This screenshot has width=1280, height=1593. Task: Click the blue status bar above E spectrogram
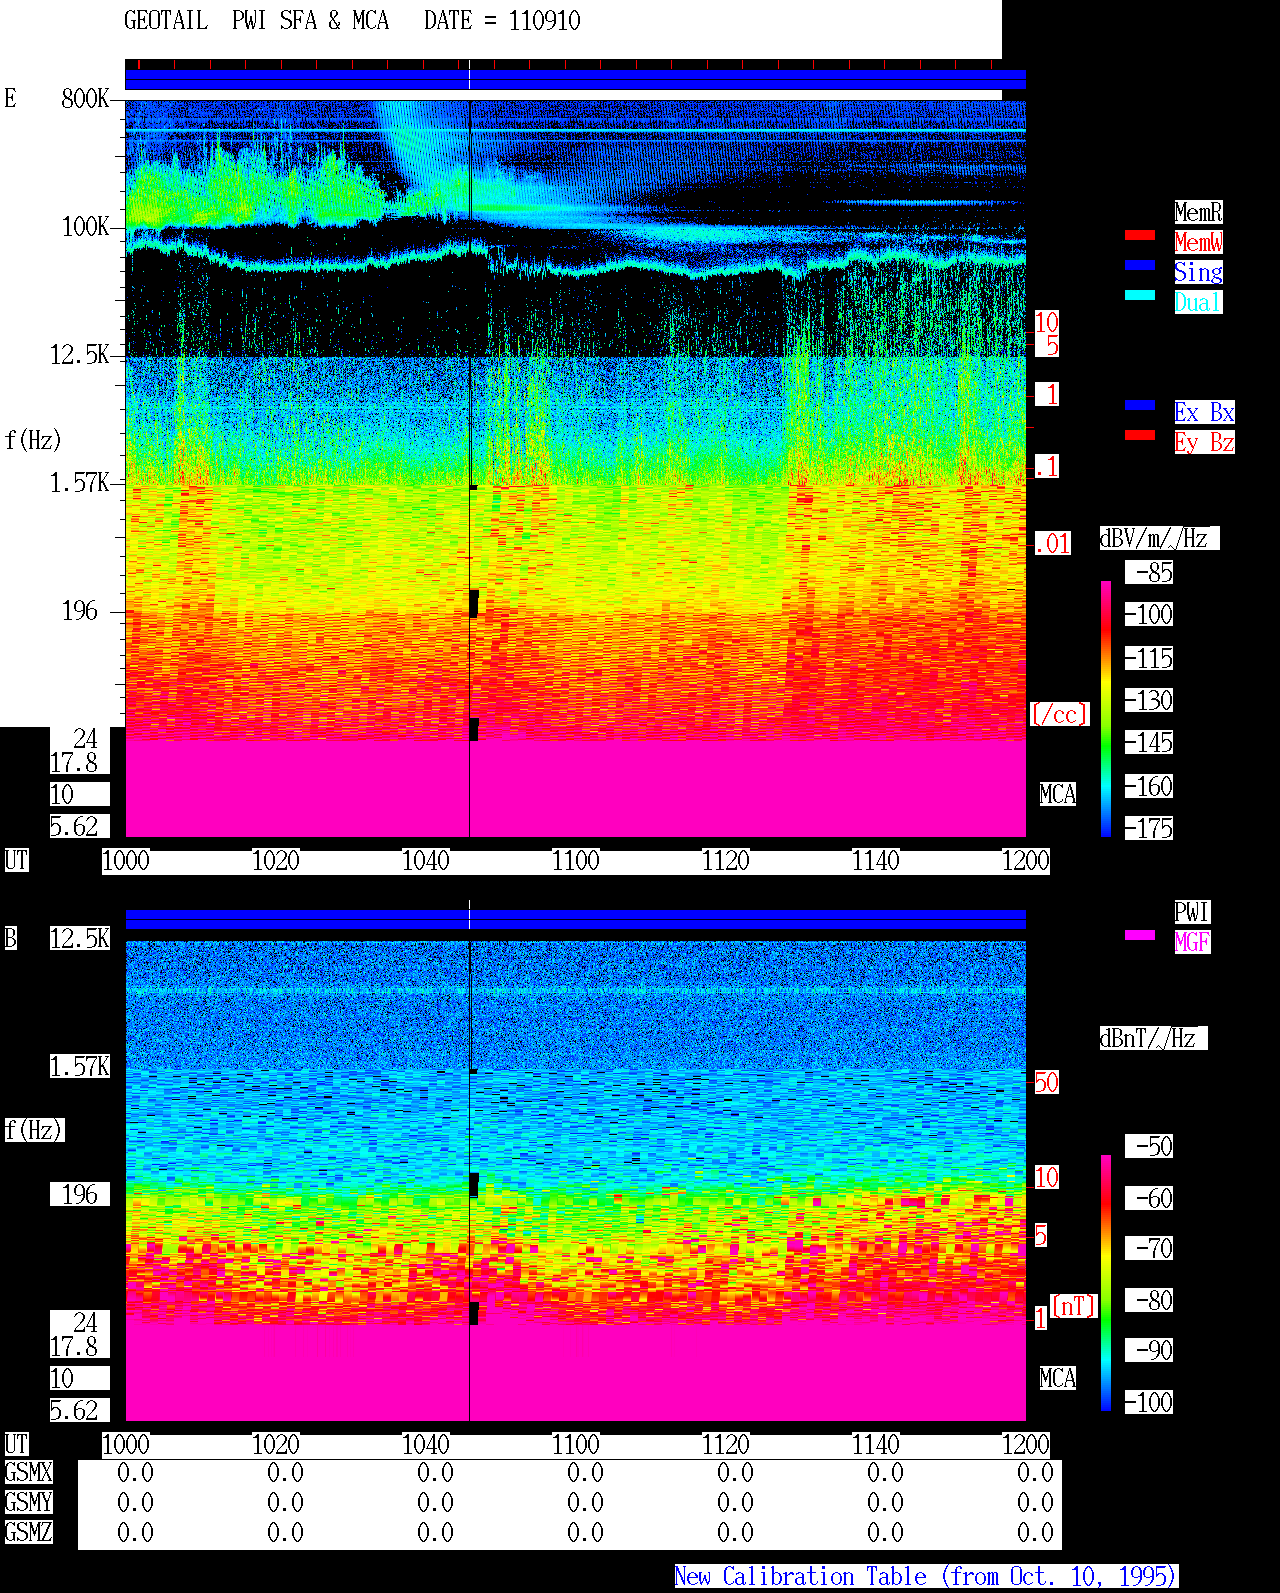tap(575, 80)
